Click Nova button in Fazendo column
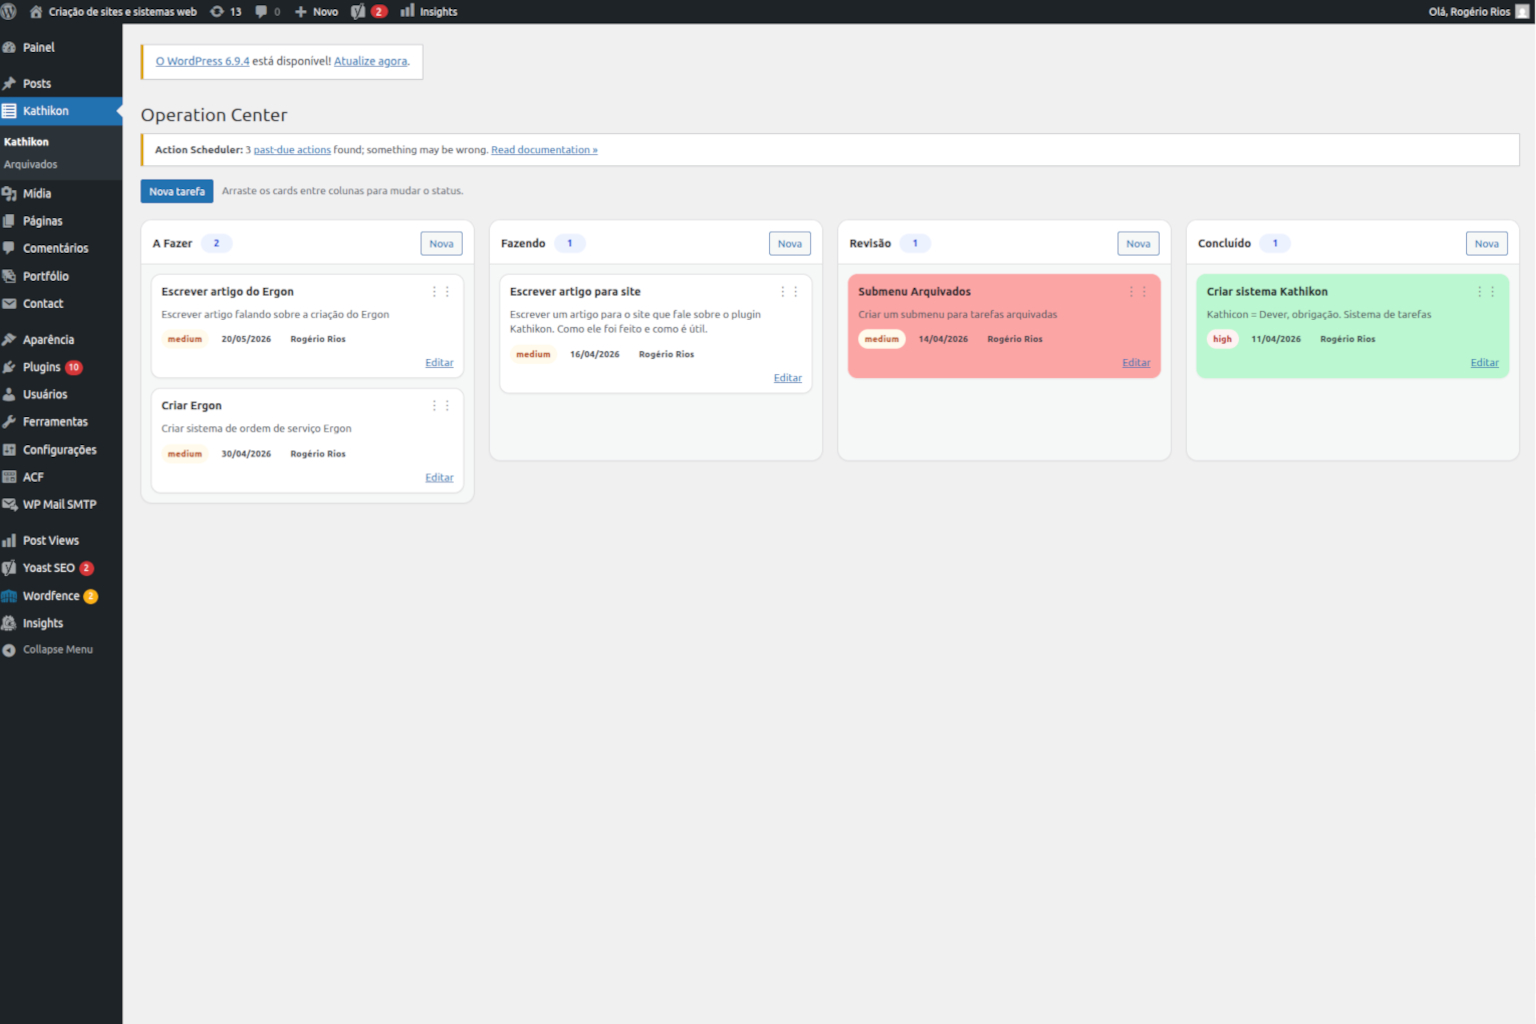This screenshot has height=1024, width=1536. point(790,244)
